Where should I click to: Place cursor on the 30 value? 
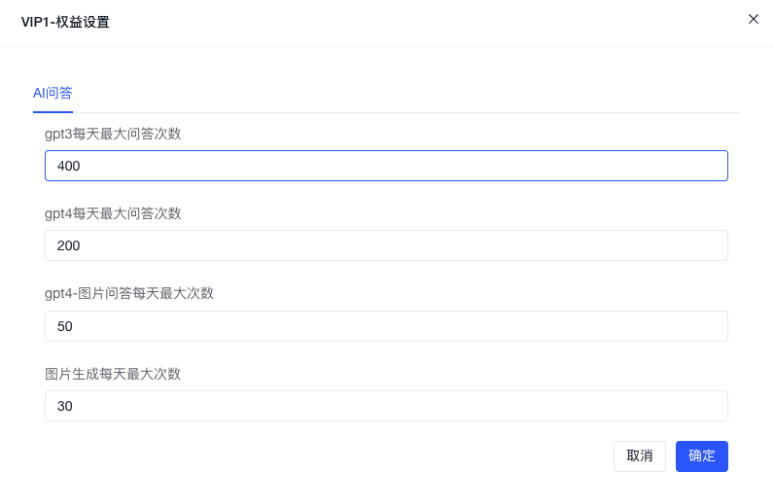point(65,406)
